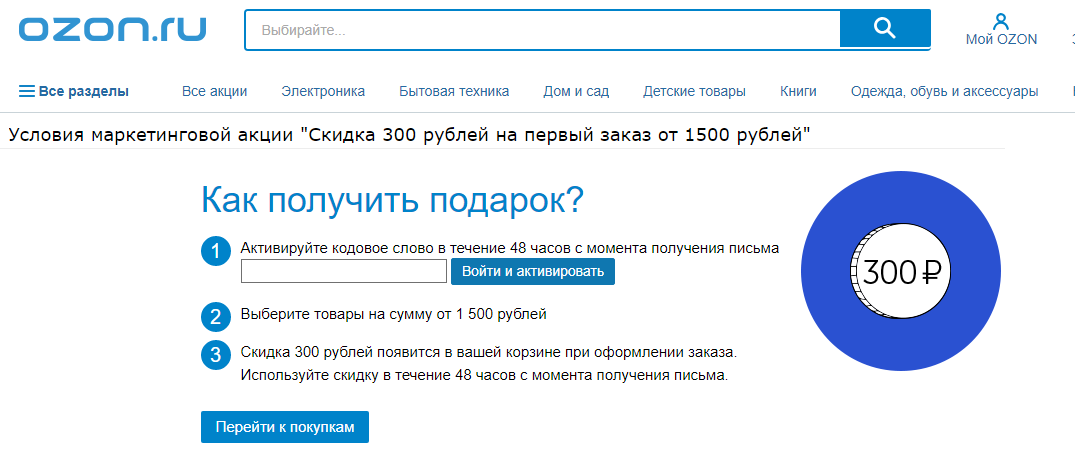Go to the Электроника category

[323, 92]
